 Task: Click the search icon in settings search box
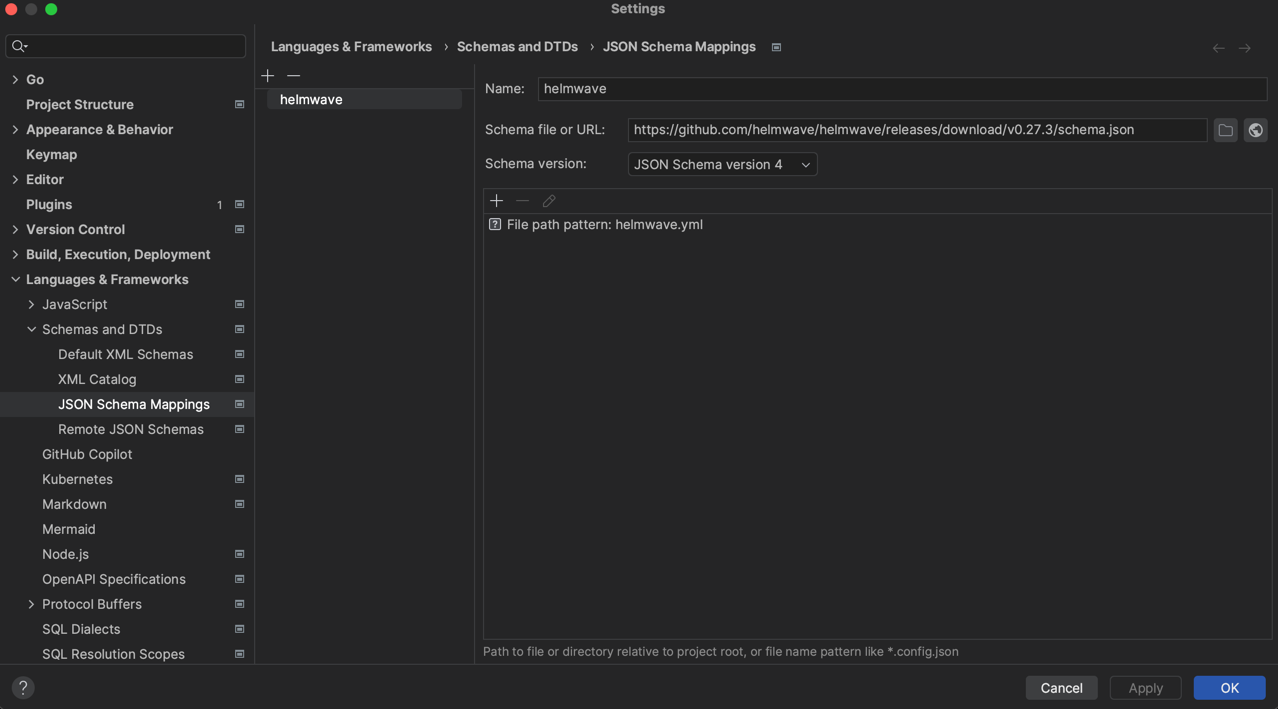pyautogui.click(x=19, y=46)
